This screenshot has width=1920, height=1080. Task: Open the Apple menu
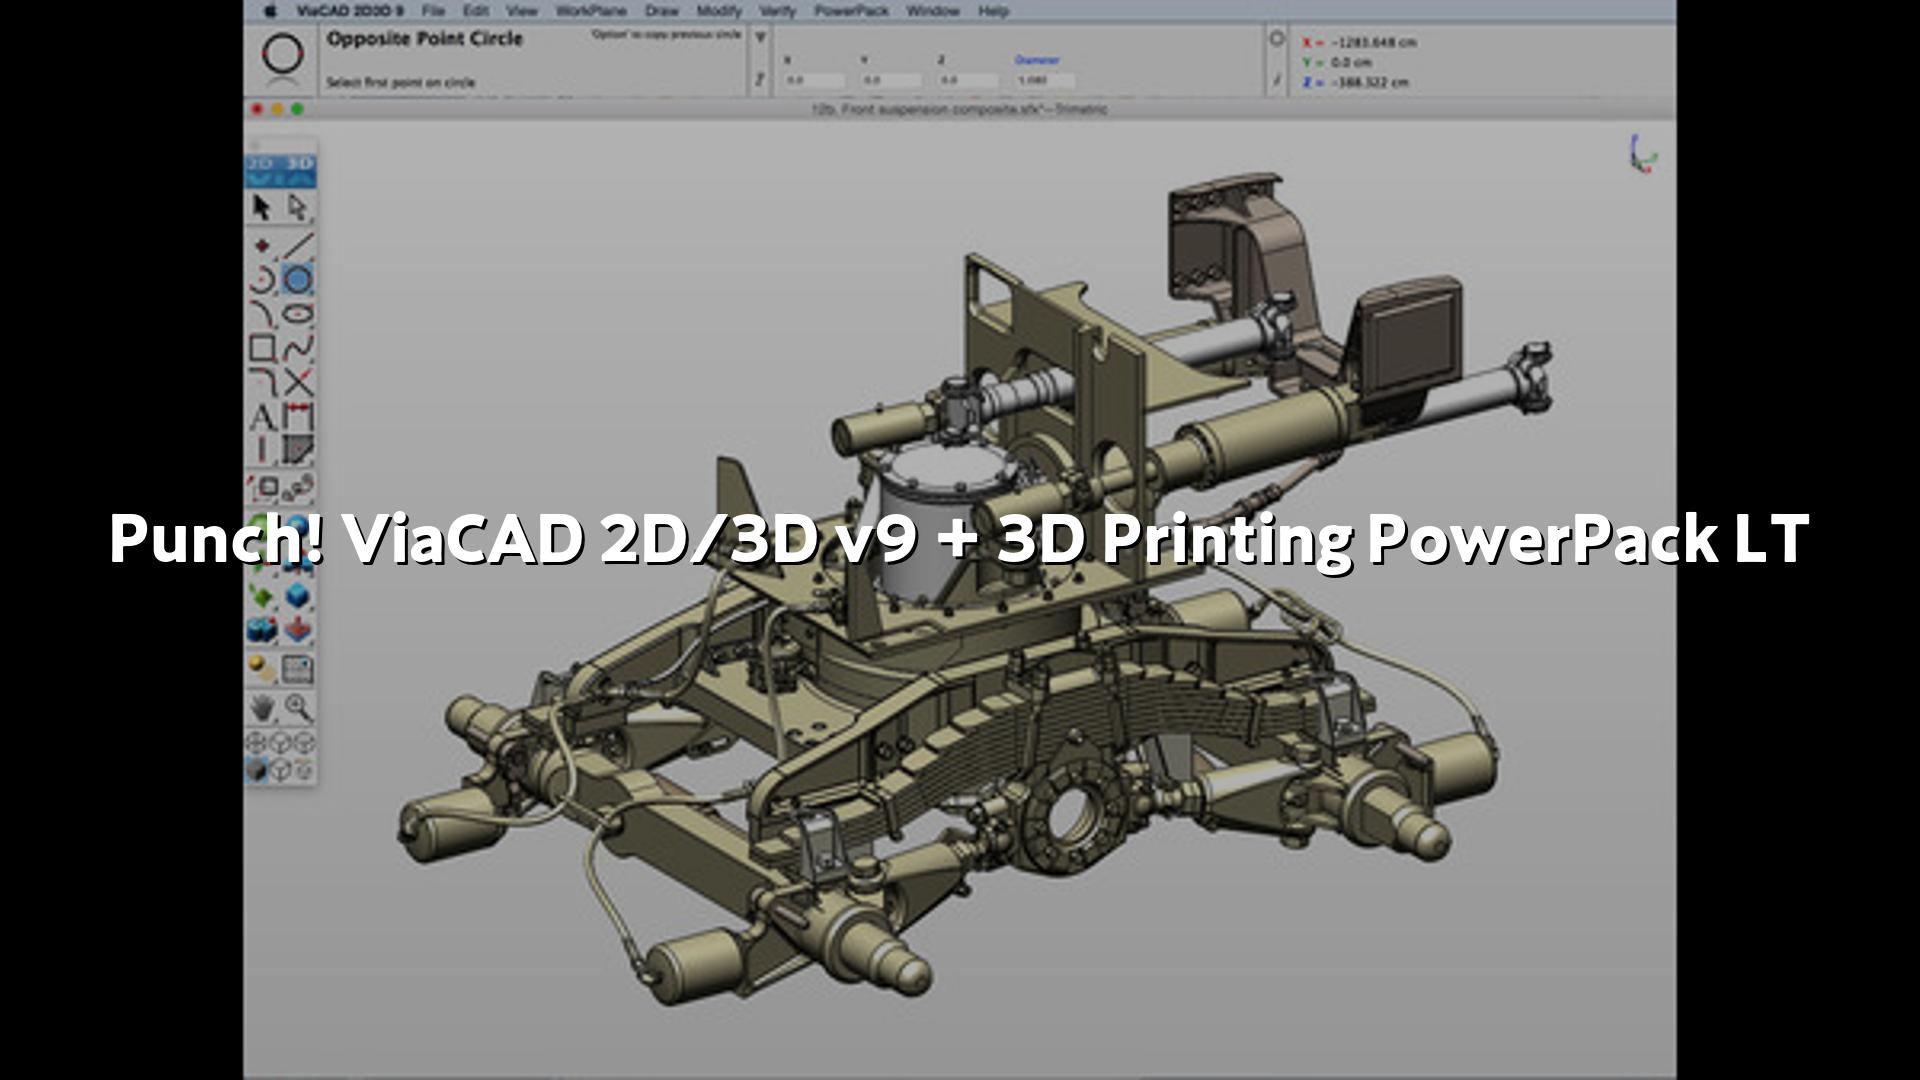270,11
